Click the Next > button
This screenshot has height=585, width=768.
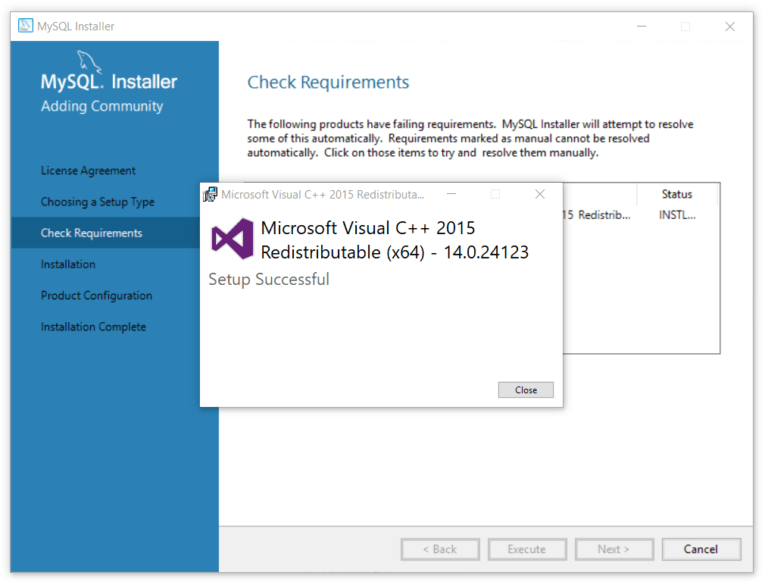[614, 549]
